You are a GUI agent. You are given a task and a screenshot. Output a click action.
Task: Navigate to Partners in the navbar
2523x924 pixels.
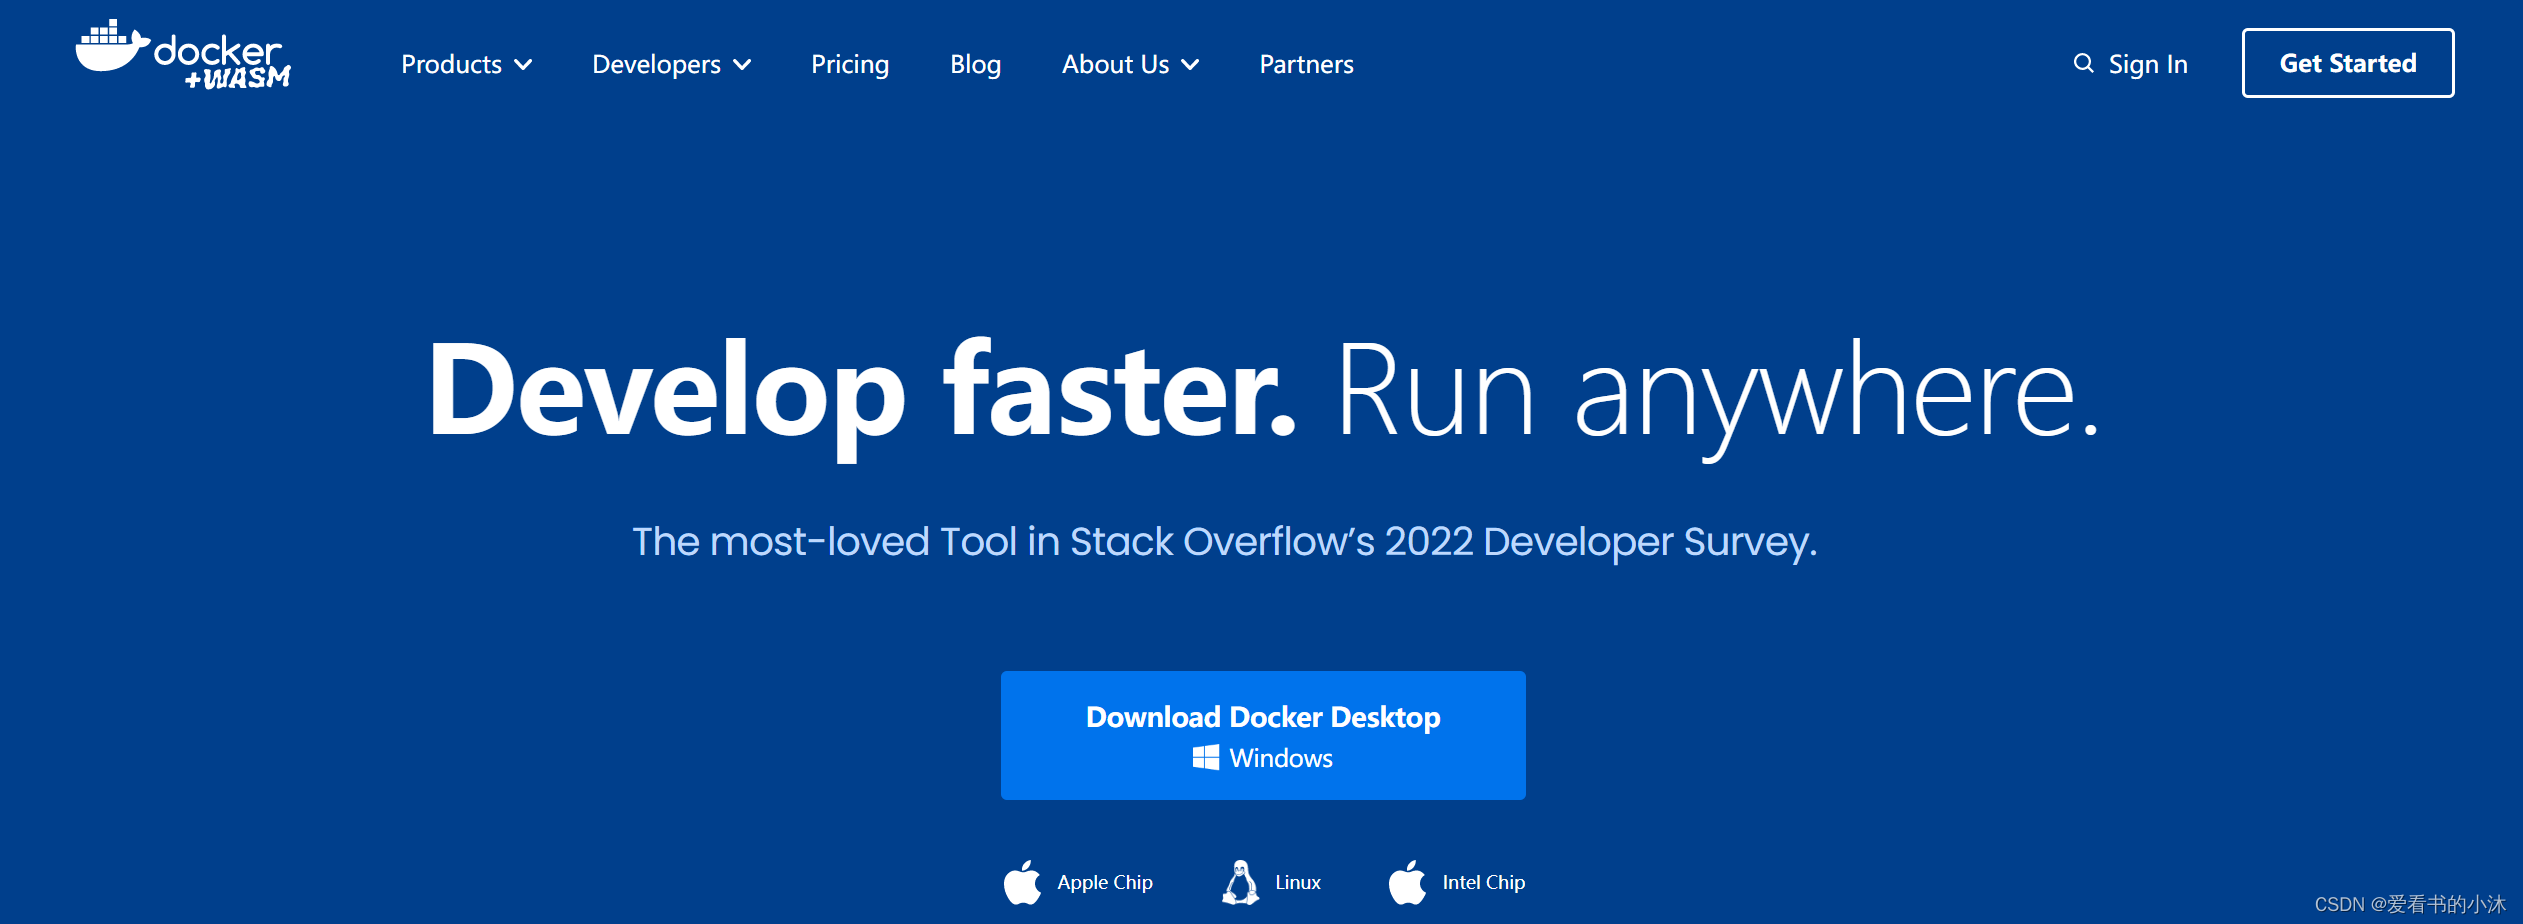coord(1306,65)
